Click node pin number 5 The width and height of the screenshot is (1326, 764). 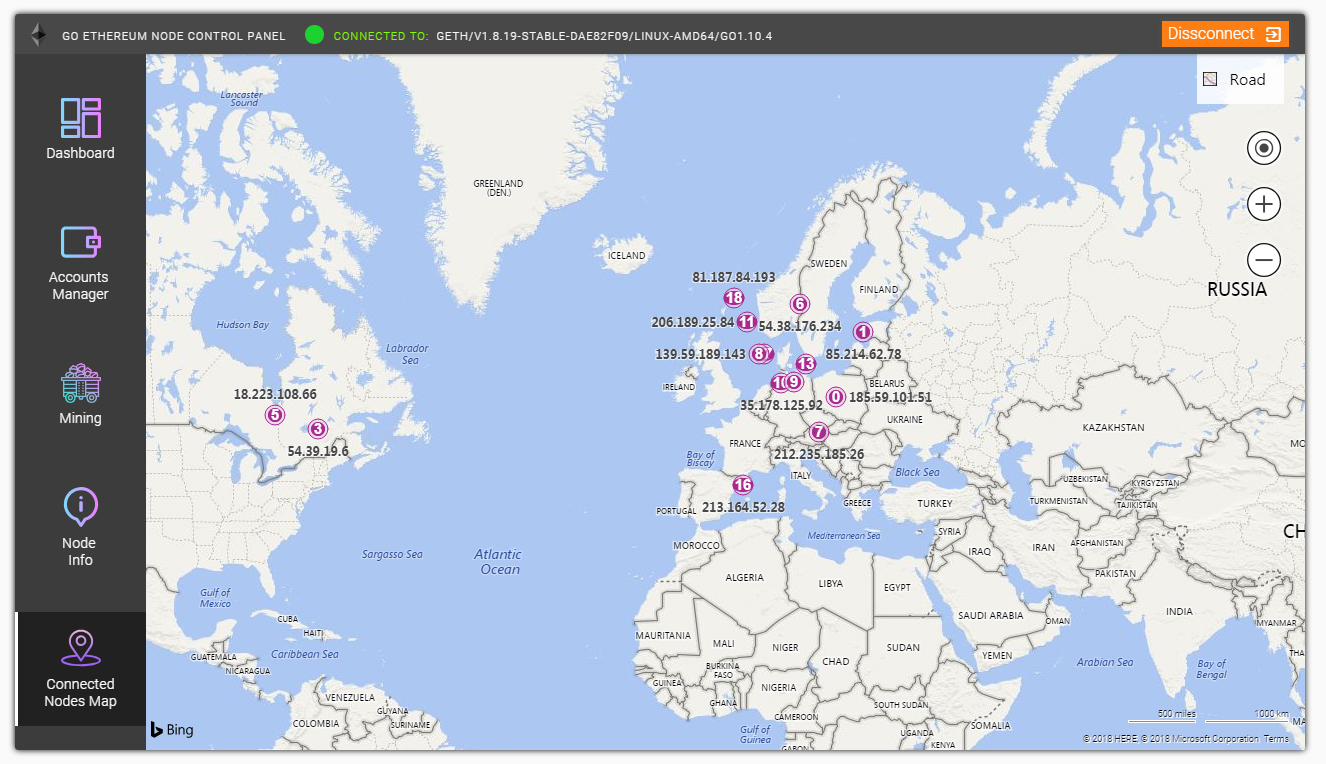click(x=275, y=415)
